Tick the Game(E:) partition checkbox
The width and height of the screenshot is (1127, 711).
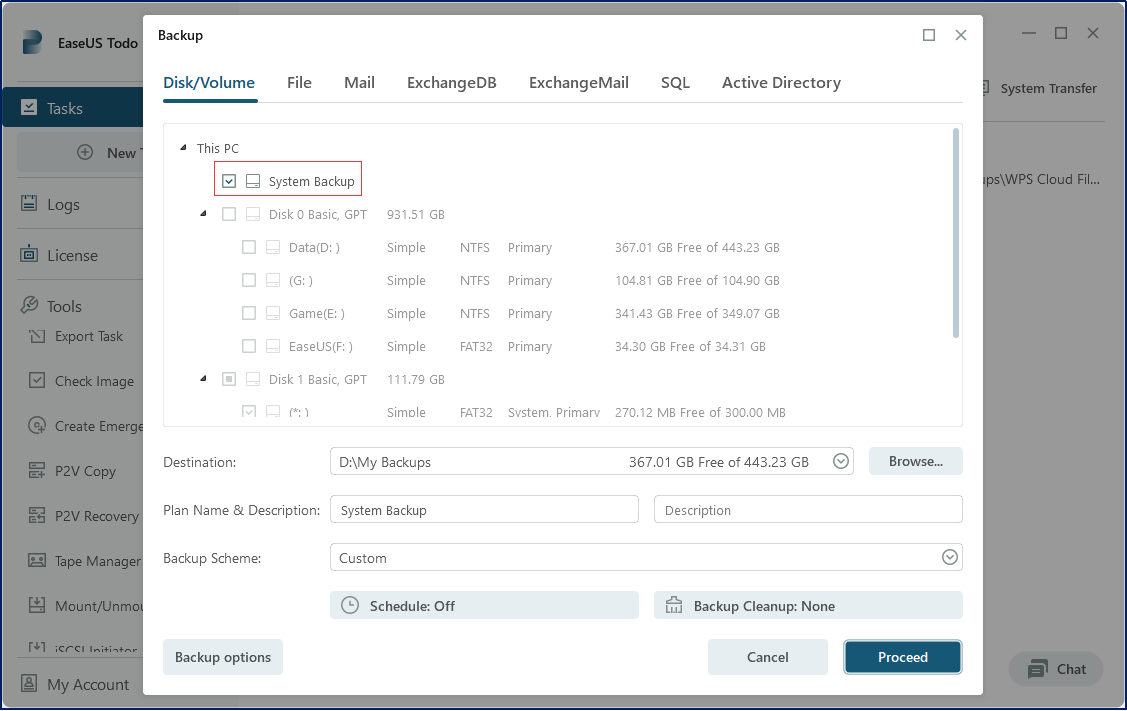[249, 313]
